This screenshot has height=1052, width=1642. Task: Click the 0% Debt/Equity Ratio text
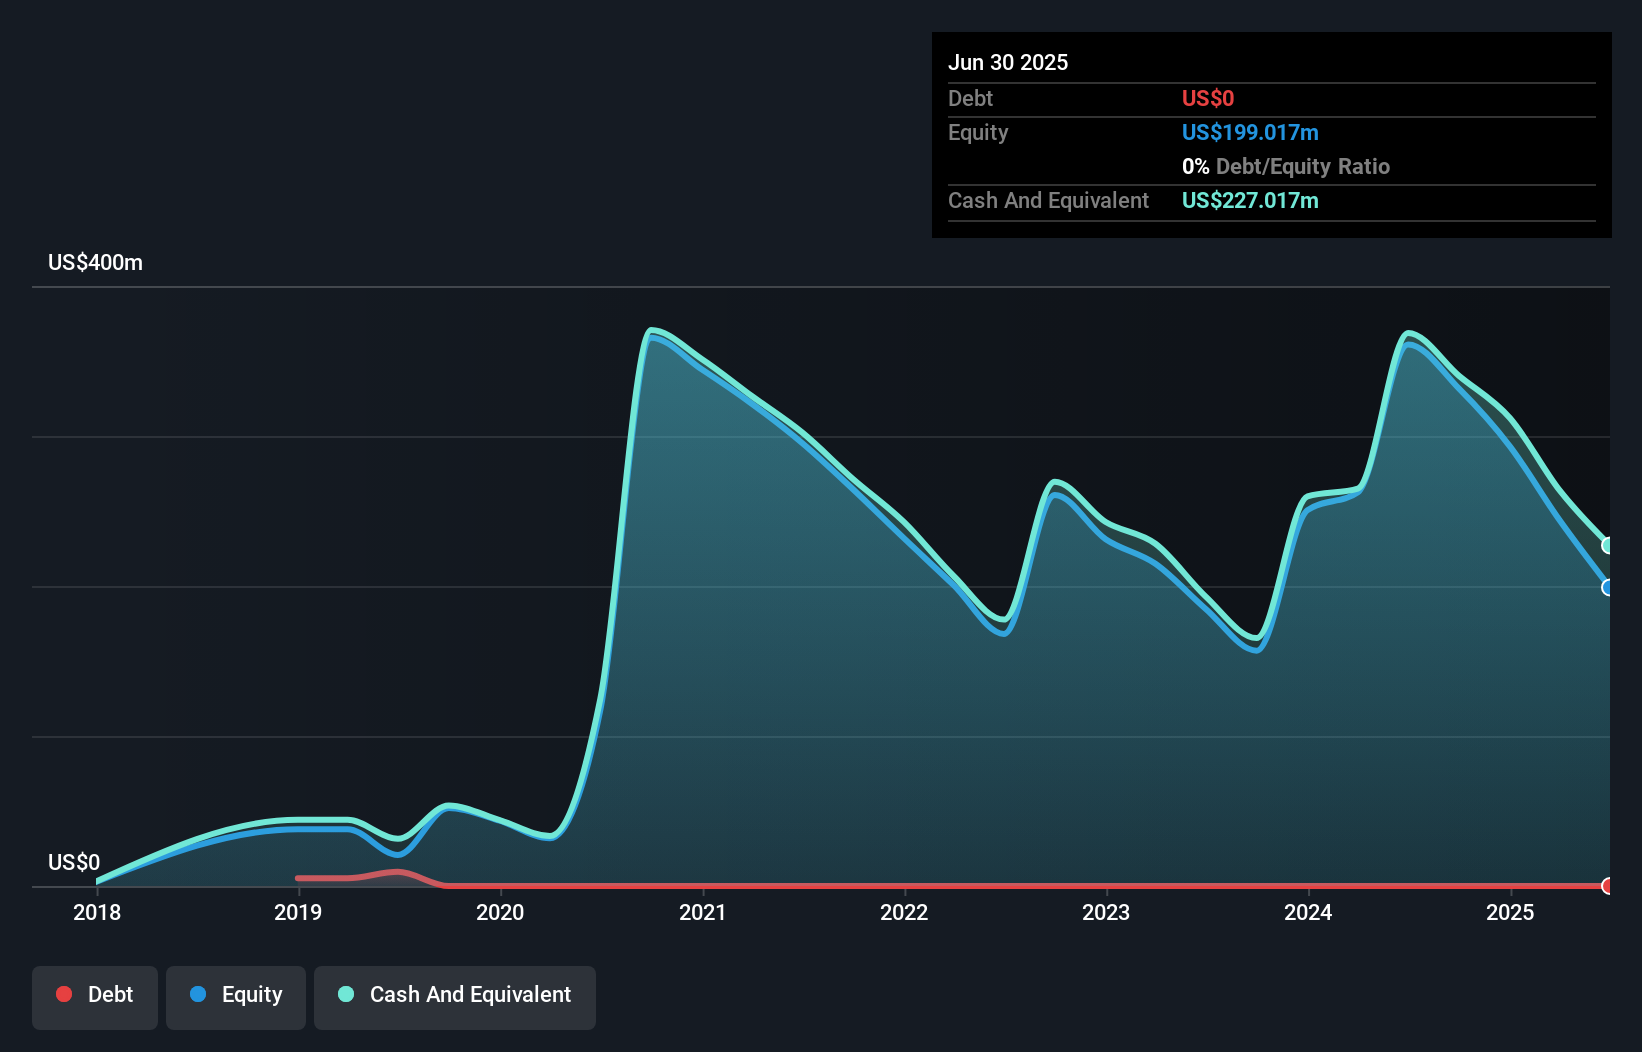coord(1286,166)
